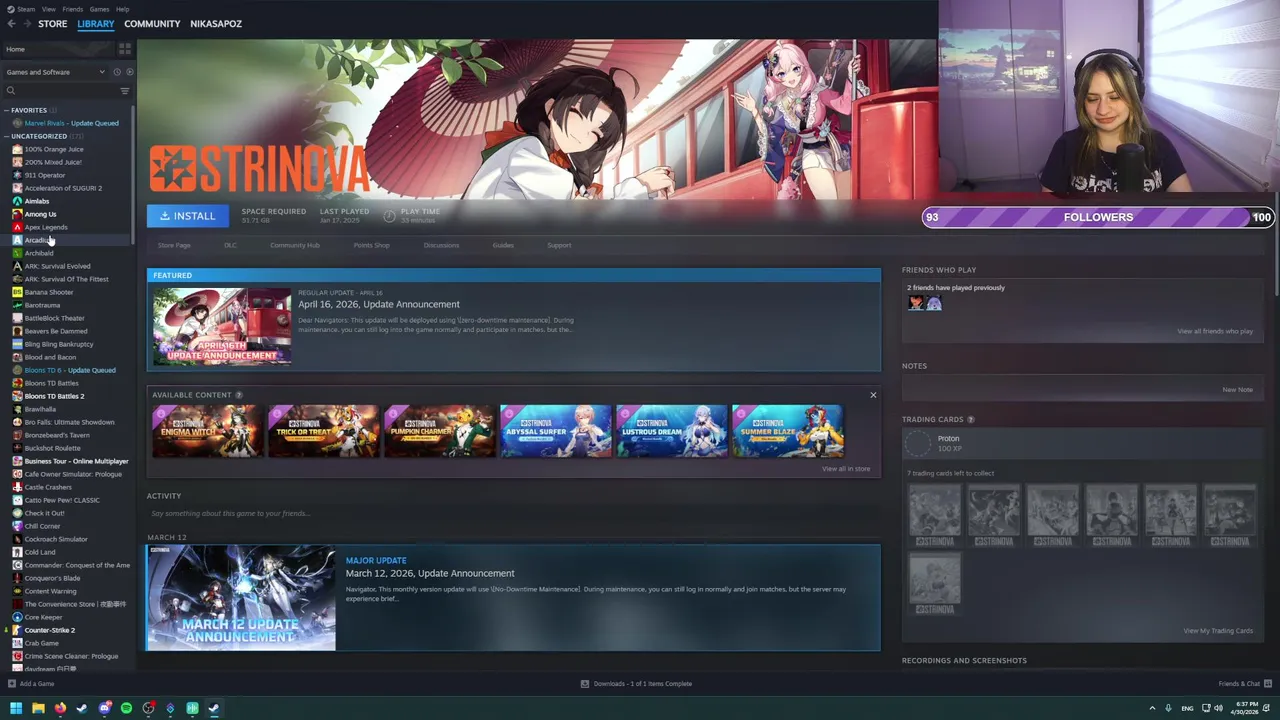Open the Summer Blaze DLC thumbnail
Screen dimensions: 1280x720
pos(787,431)
